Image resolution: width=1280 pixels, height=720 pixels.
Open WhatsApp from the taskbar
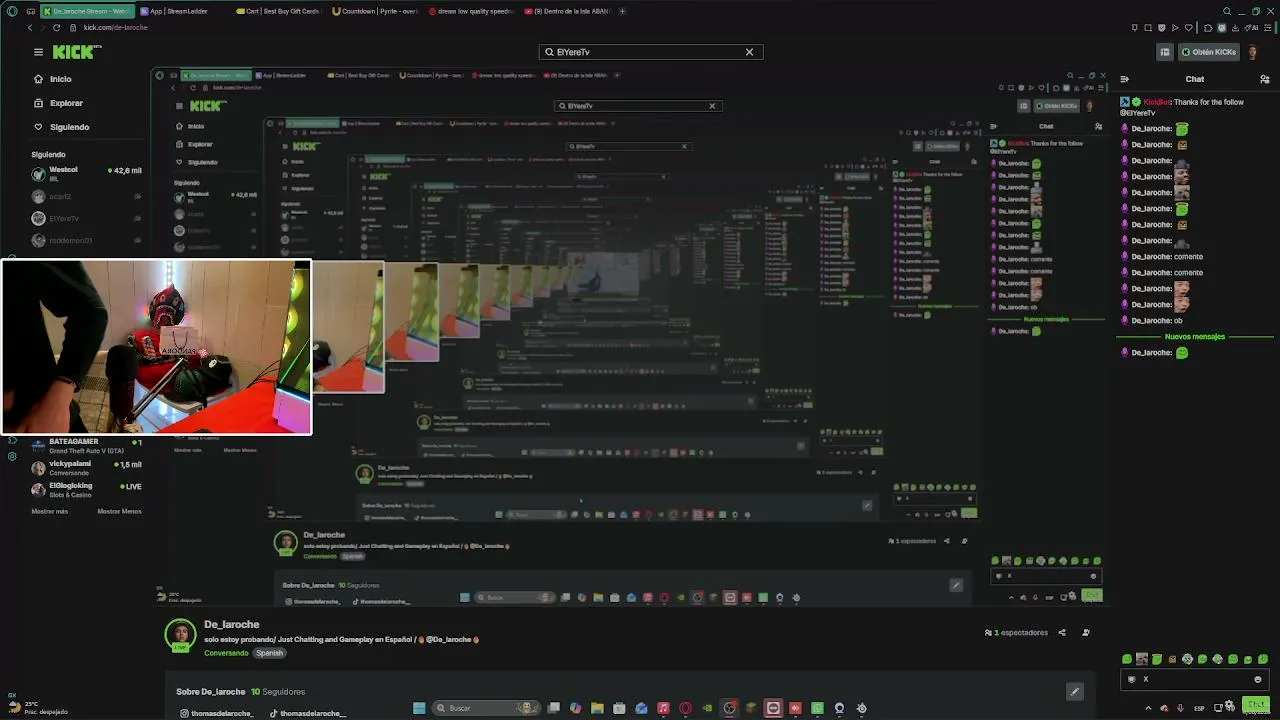[817, 708]
